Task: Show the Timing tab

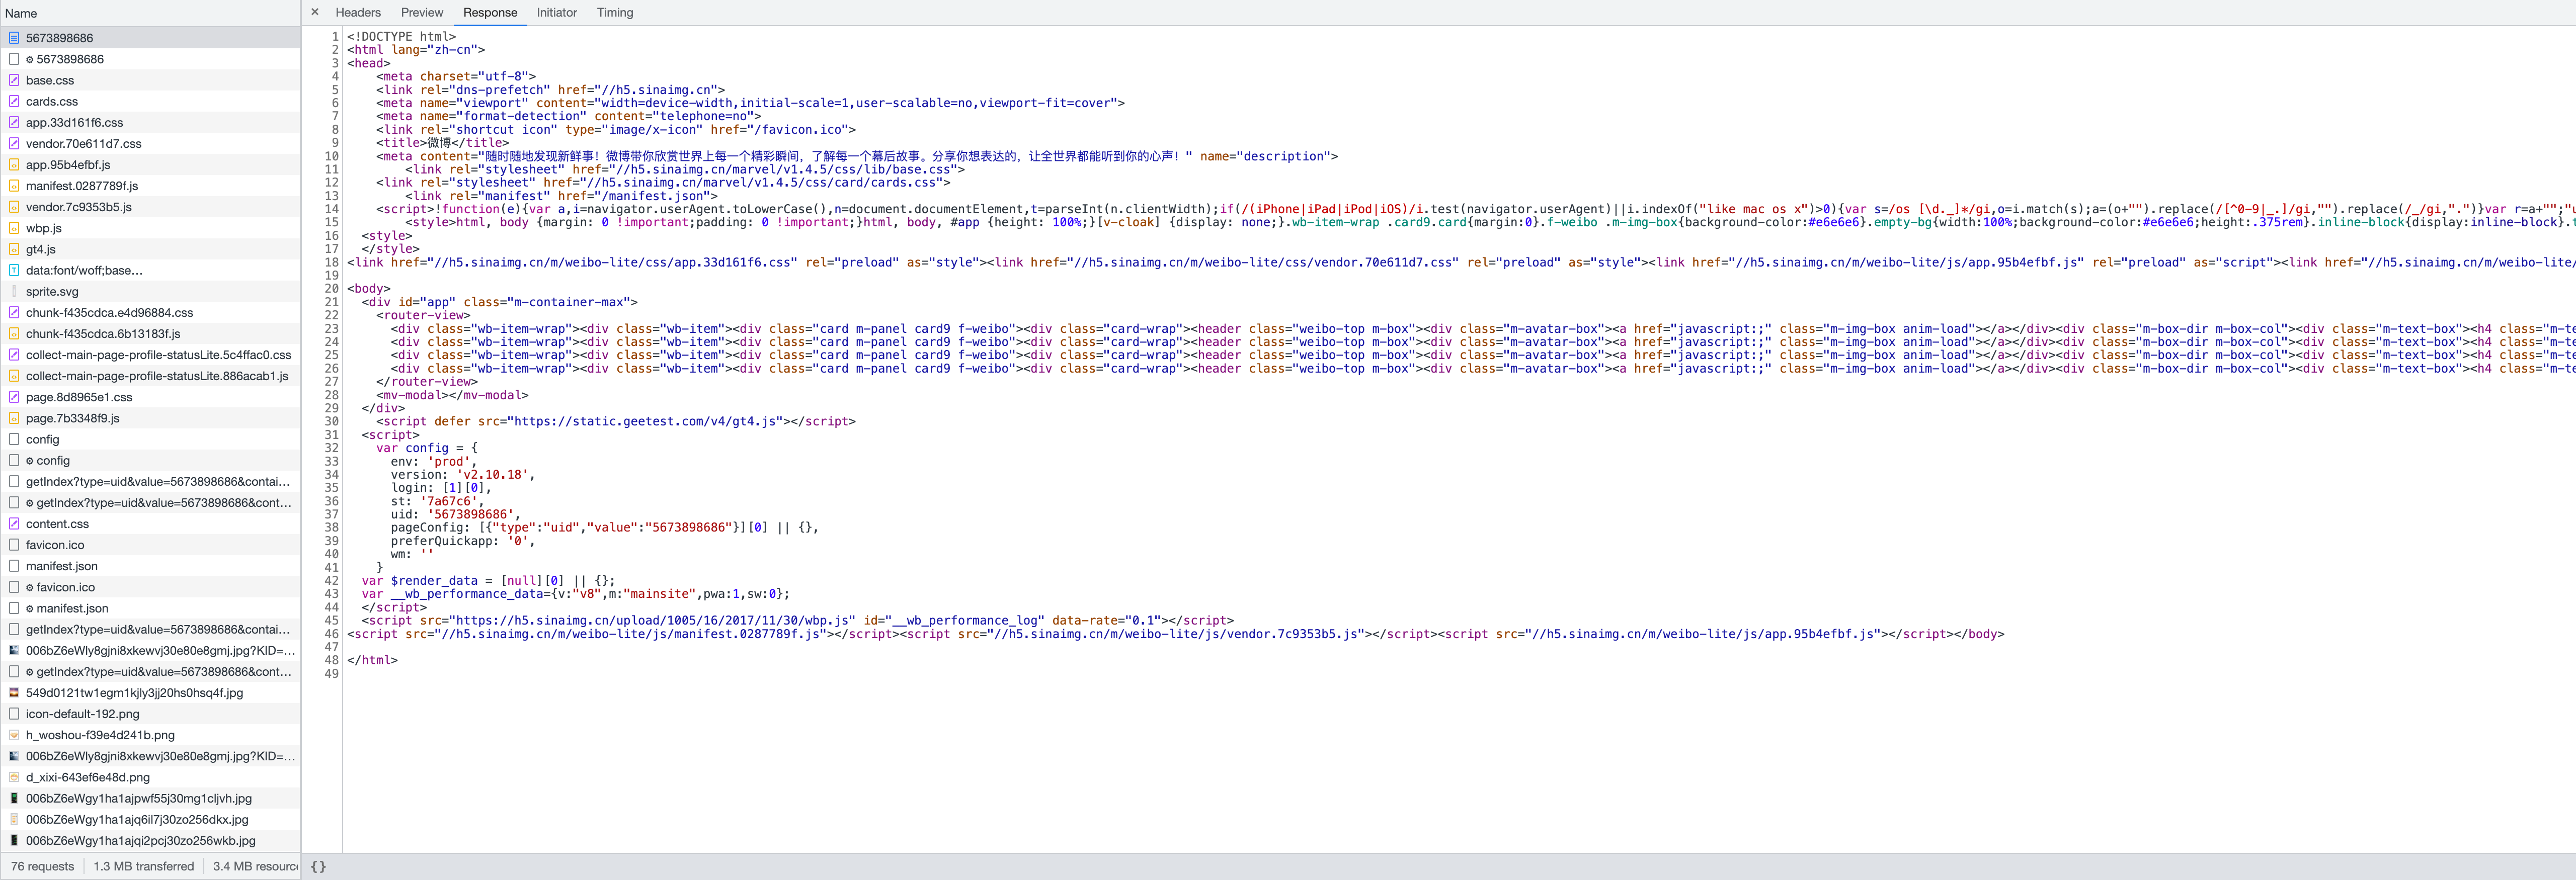Action: (615, 13)
